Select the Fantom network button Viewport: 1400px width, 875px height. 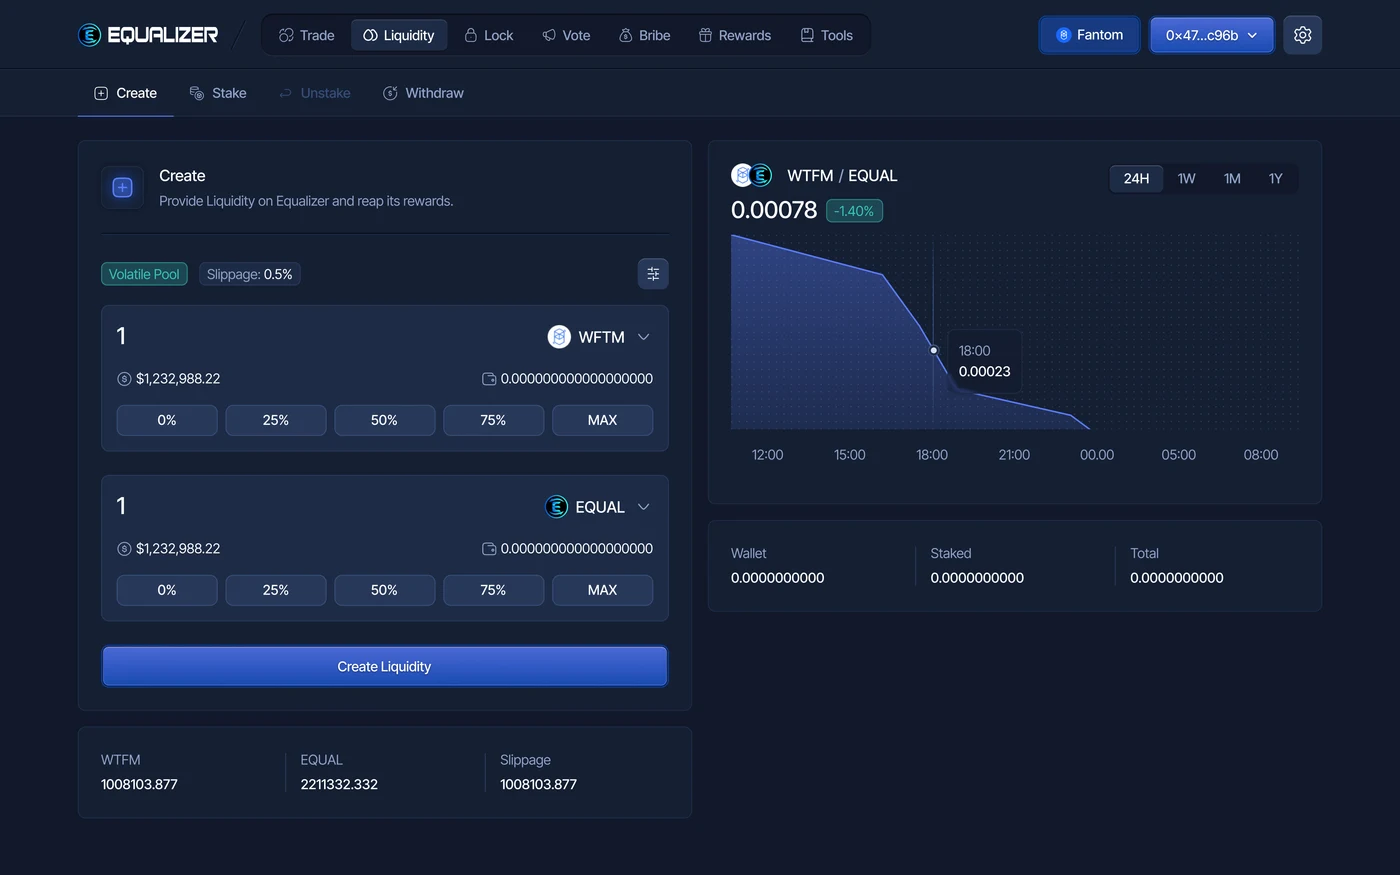pos(1090,35)
